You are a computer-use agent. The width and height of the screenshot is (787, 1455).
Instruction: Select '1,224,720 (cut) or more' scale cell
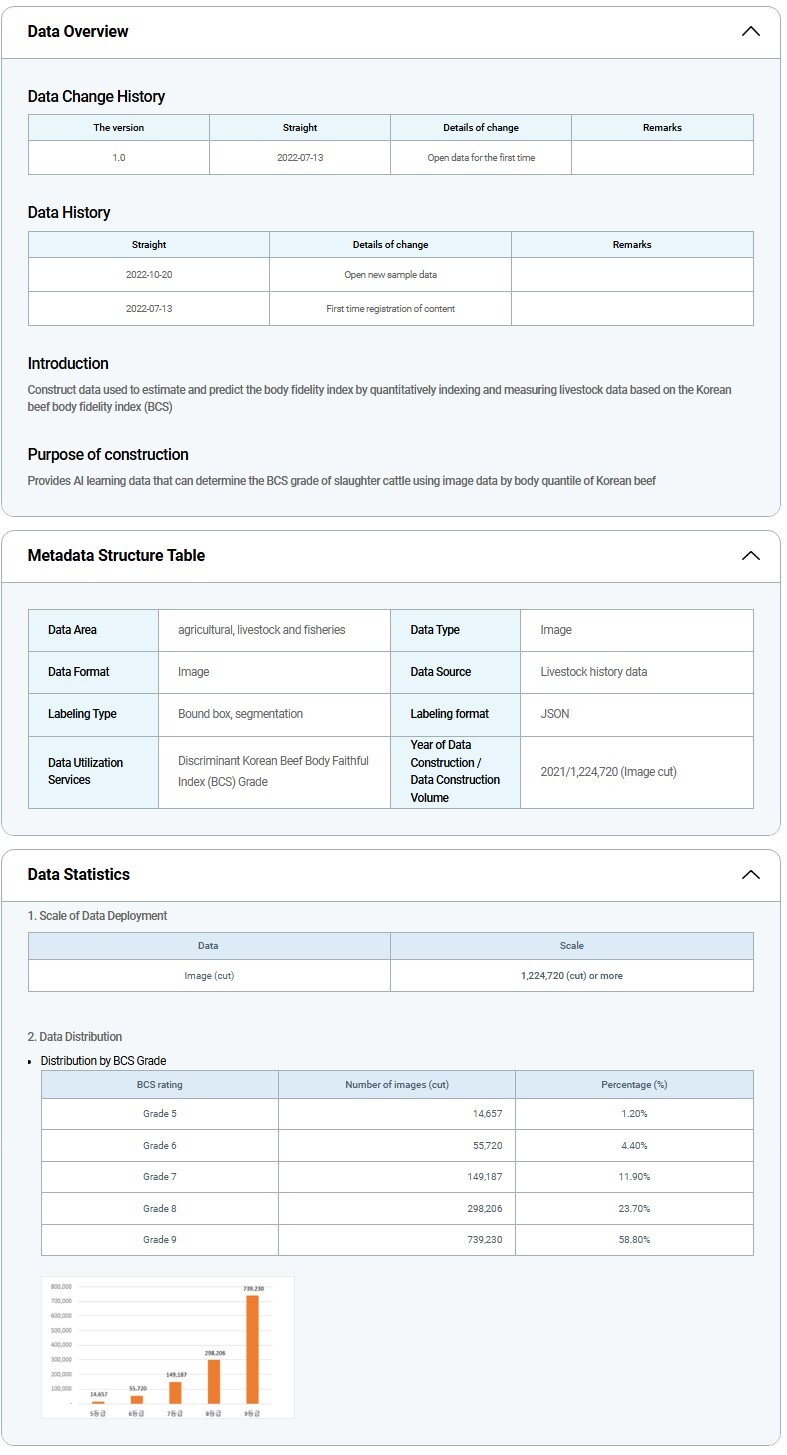coord(571,976)
